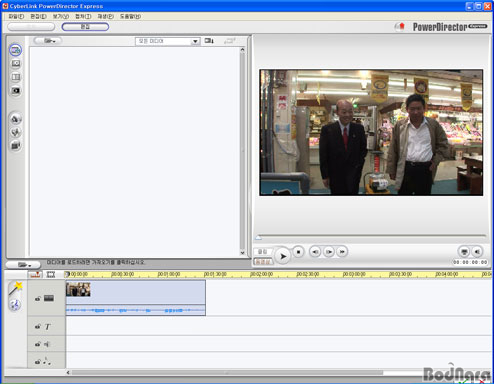Viewport: 494px width, 384px height.
Task: Select the video clip thumbnail on timeline
Action: tap(78, 289)
